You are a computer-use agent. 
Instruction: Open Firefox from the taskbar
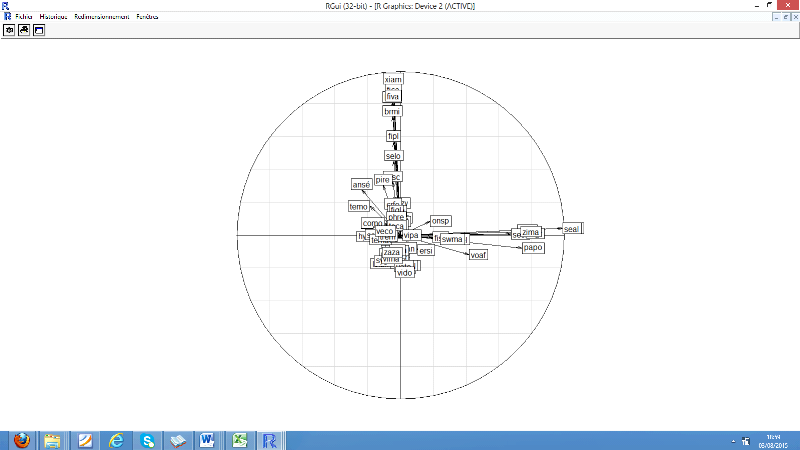coord(22,440)
